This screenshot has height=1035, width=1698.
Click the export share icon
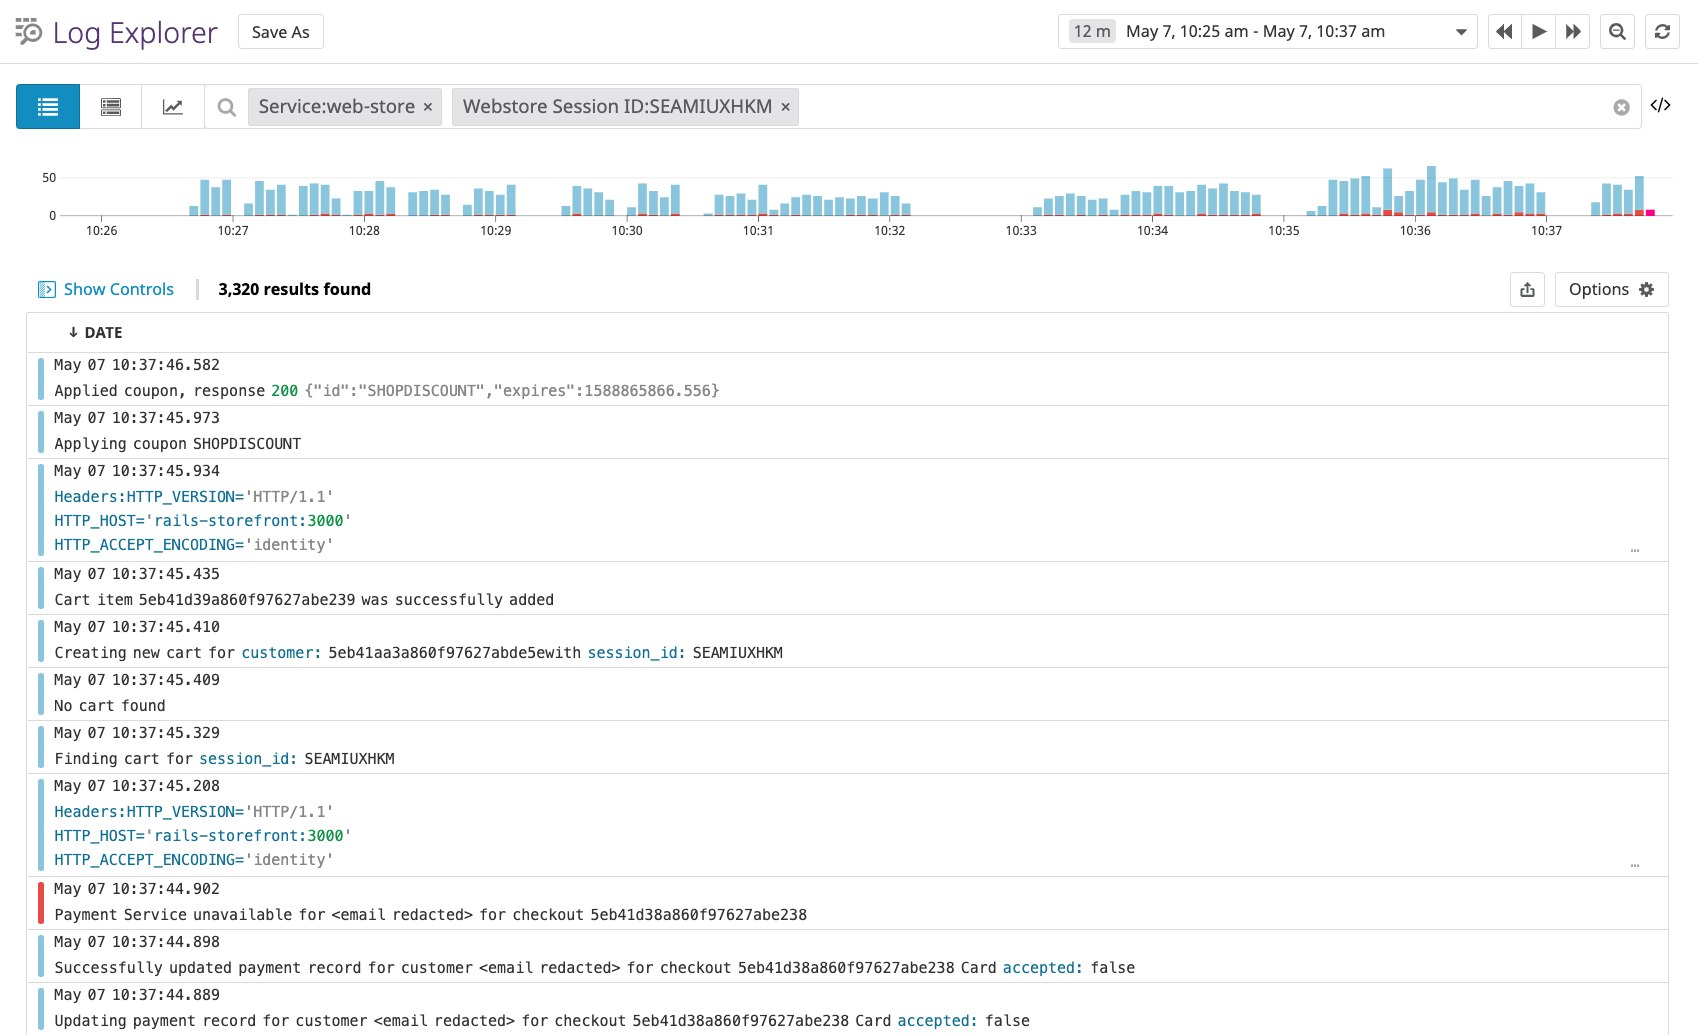point(1527,290)
